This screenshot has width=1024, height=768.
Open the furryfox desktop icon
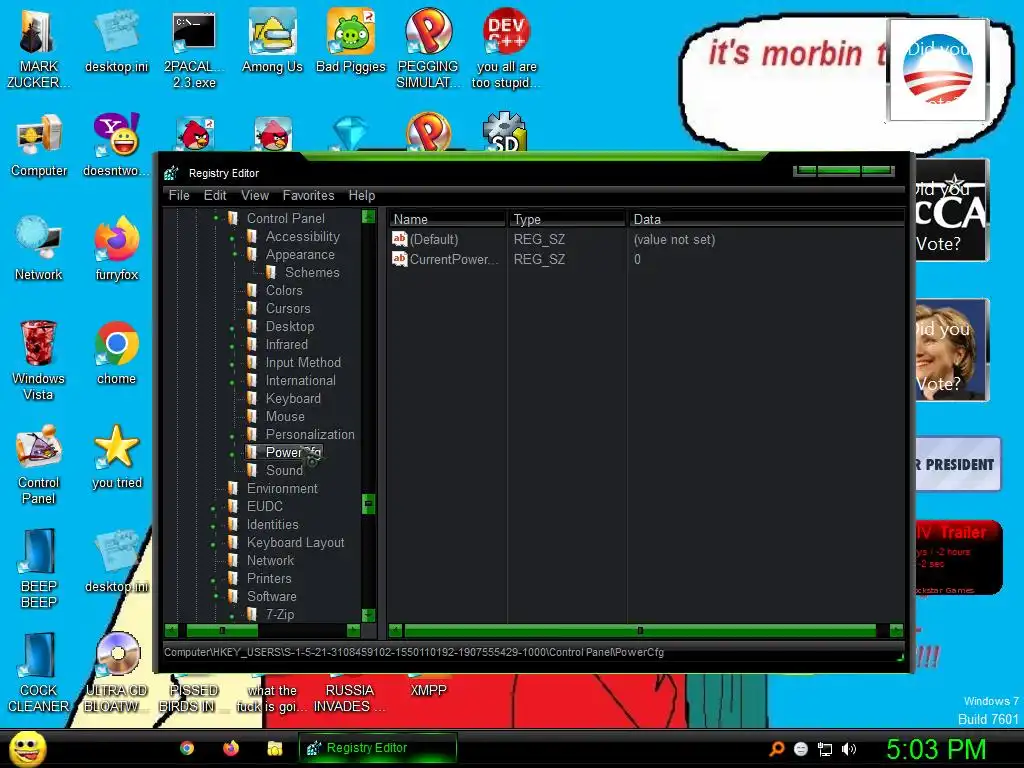click(x=117, y=249)
